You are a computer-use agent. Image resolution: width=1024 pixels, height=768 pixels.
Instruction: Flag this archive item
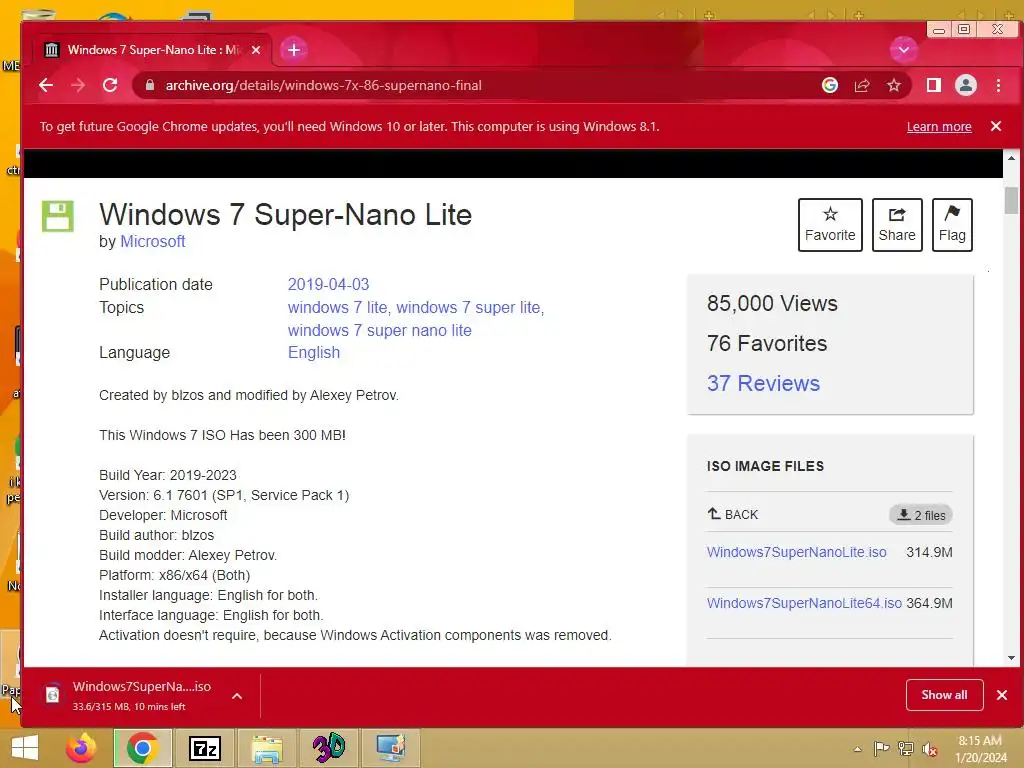coord(952,225)
